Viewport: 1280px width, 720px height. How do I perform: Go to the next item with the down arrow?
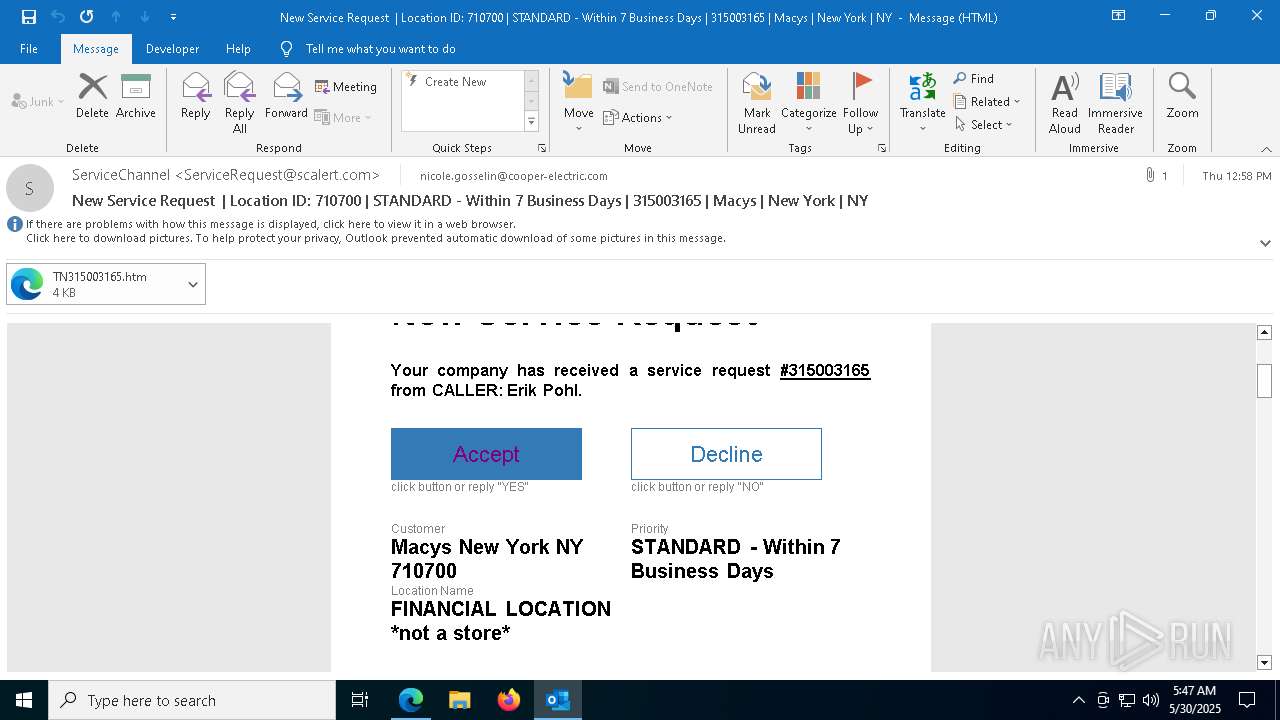[x=145, y=17]
